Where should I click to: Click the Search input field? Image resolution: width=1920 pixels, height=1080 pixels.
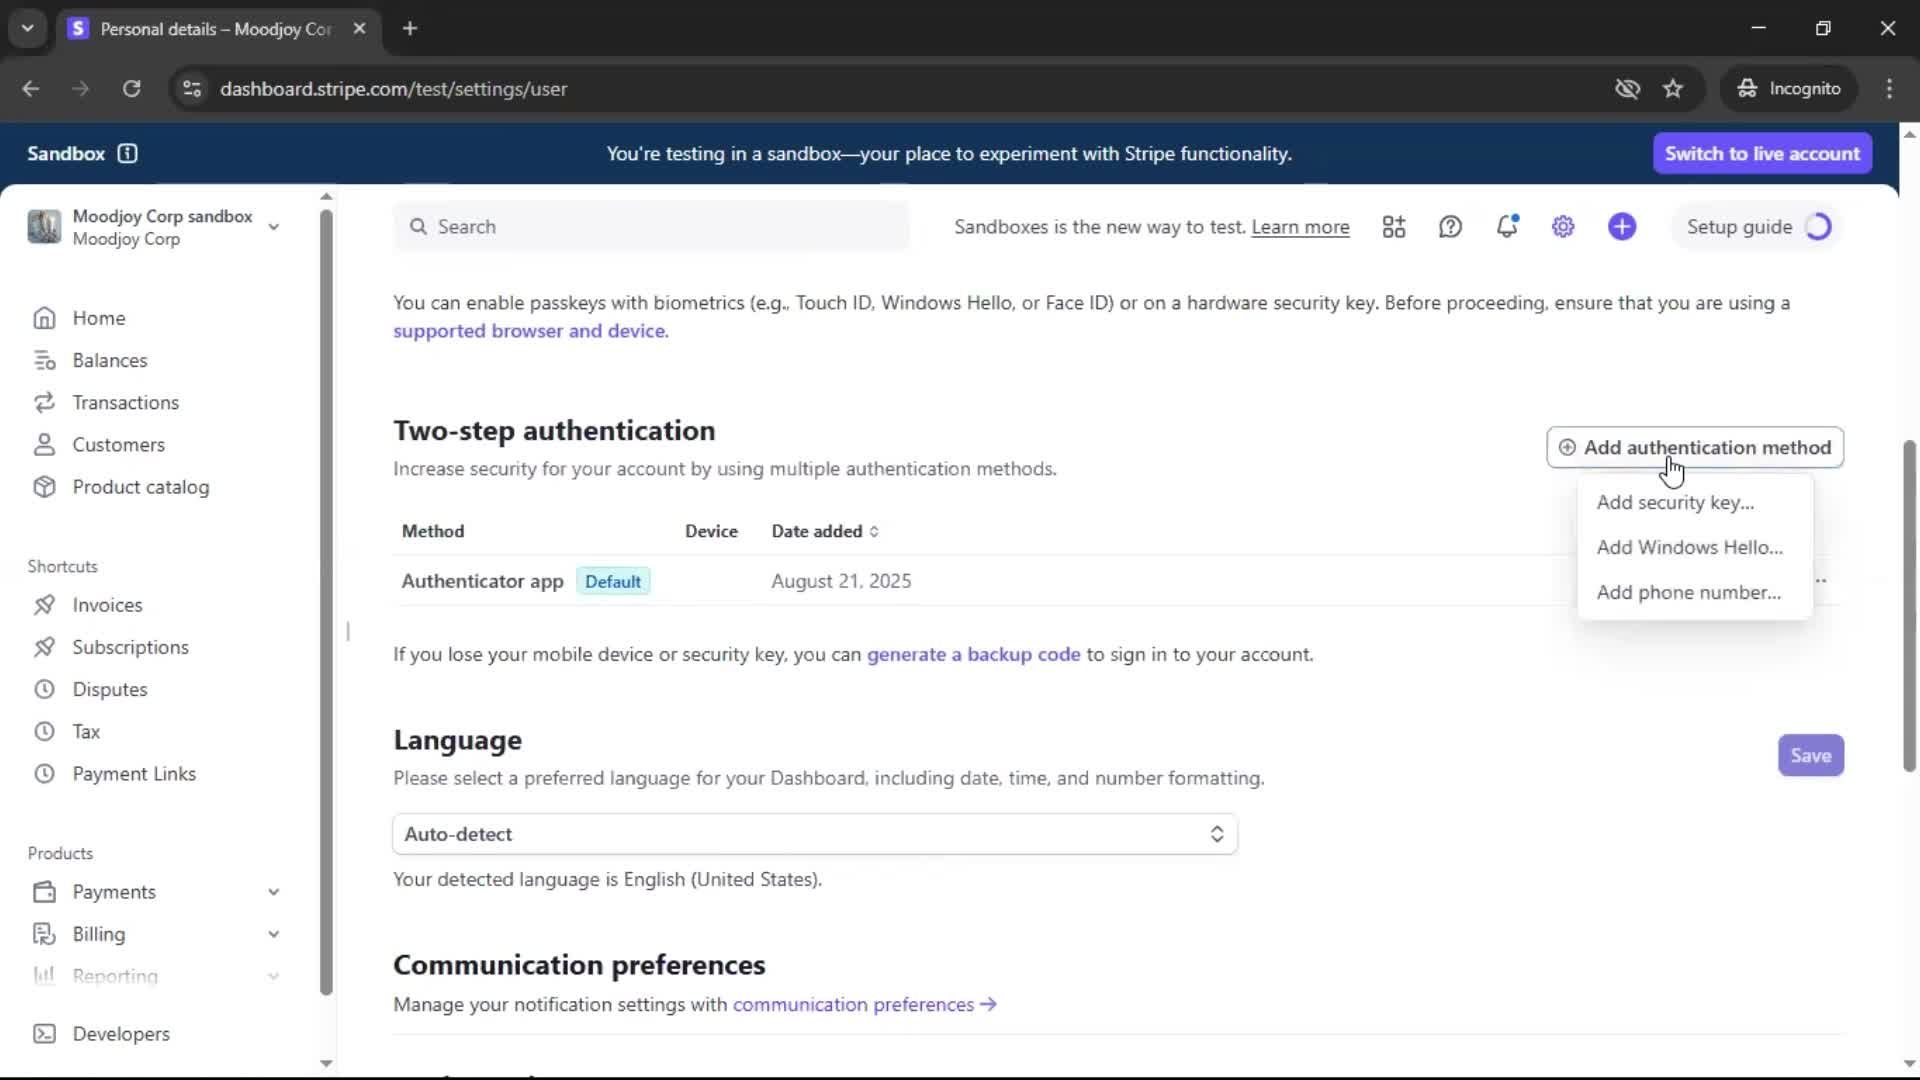(x=650, y=227)
